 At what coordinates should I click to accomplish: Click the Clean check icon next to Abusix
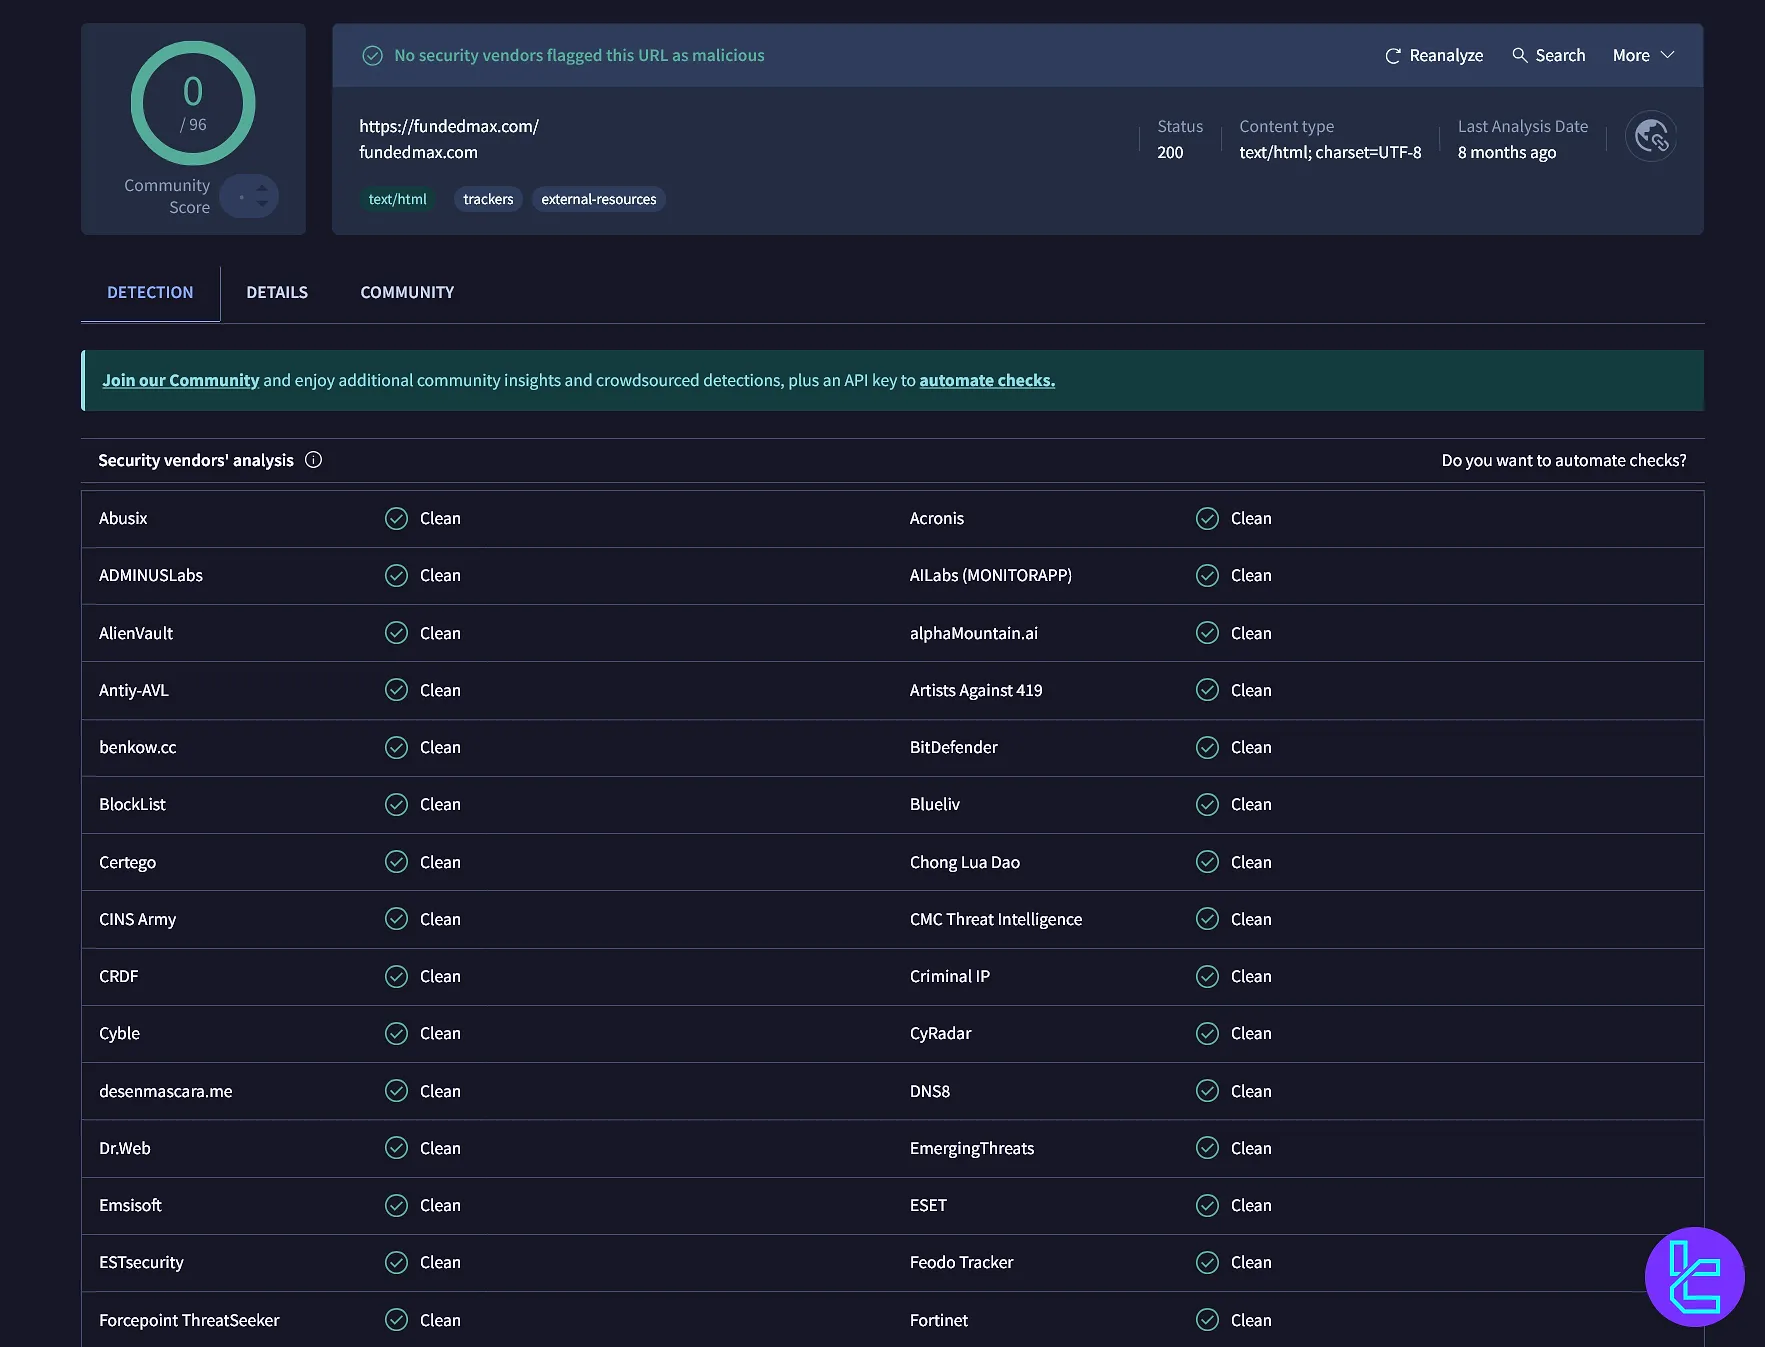(397, 518)
